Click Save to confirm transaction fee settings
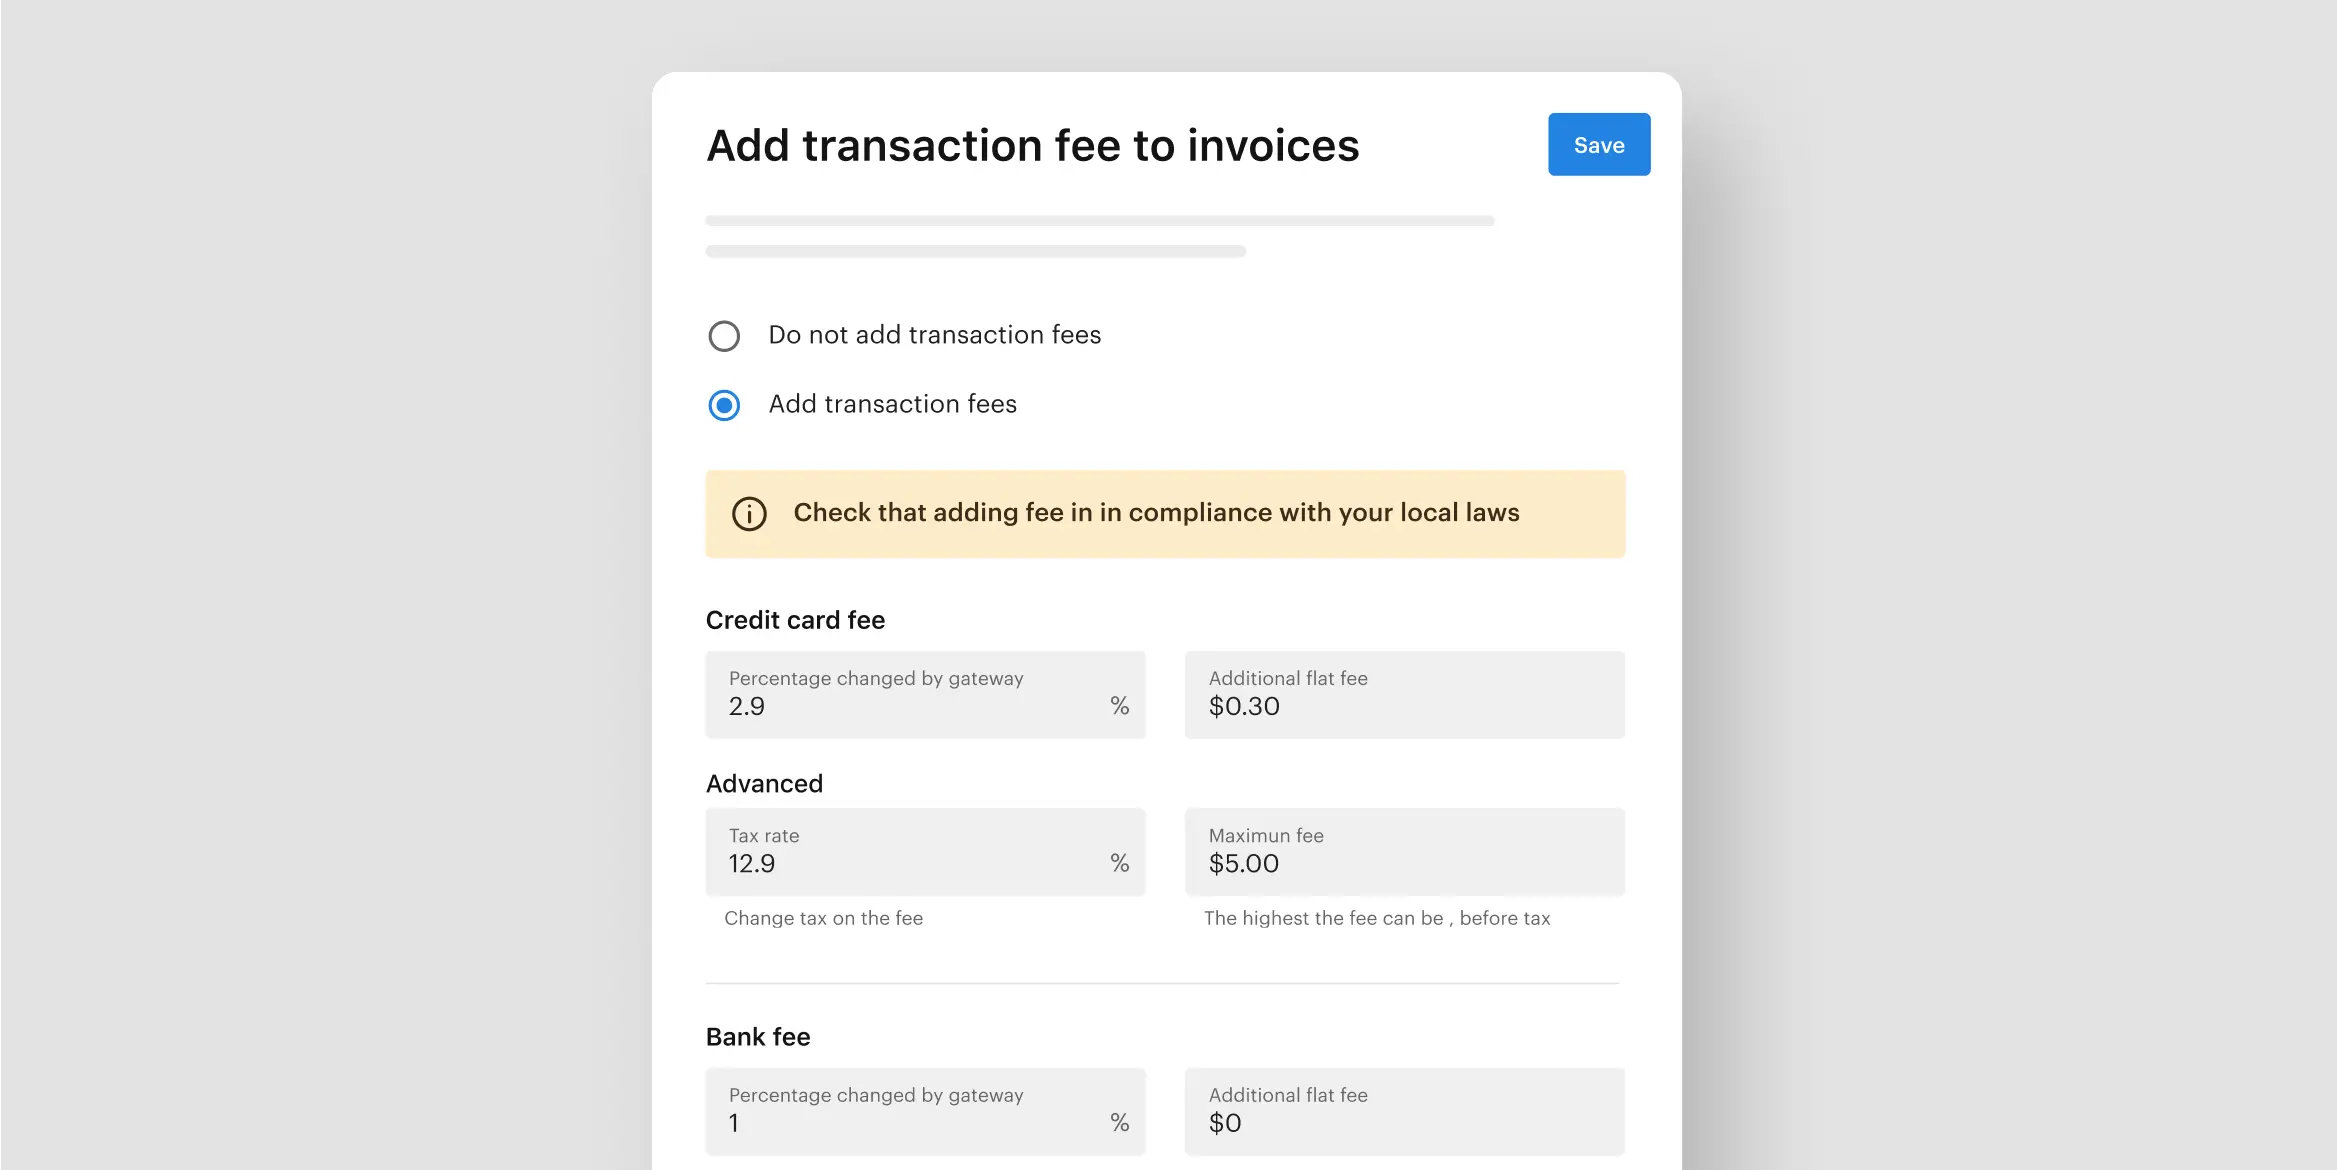 (x=1600, y=145)
